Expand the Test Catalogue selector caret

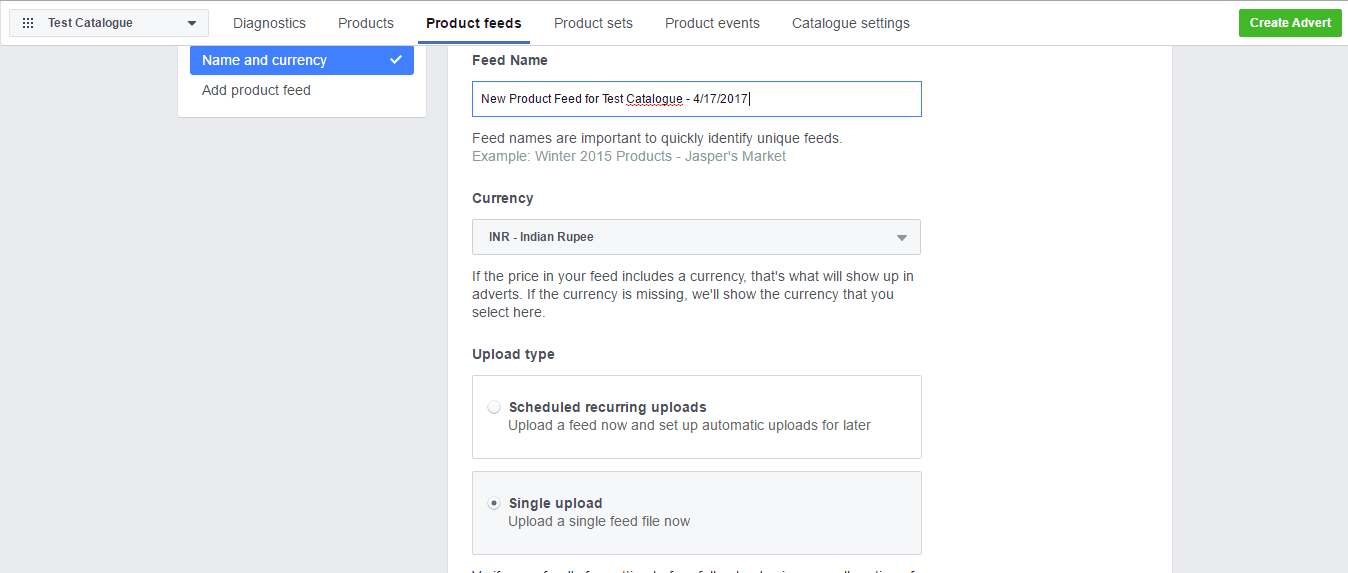pos(192,23)
